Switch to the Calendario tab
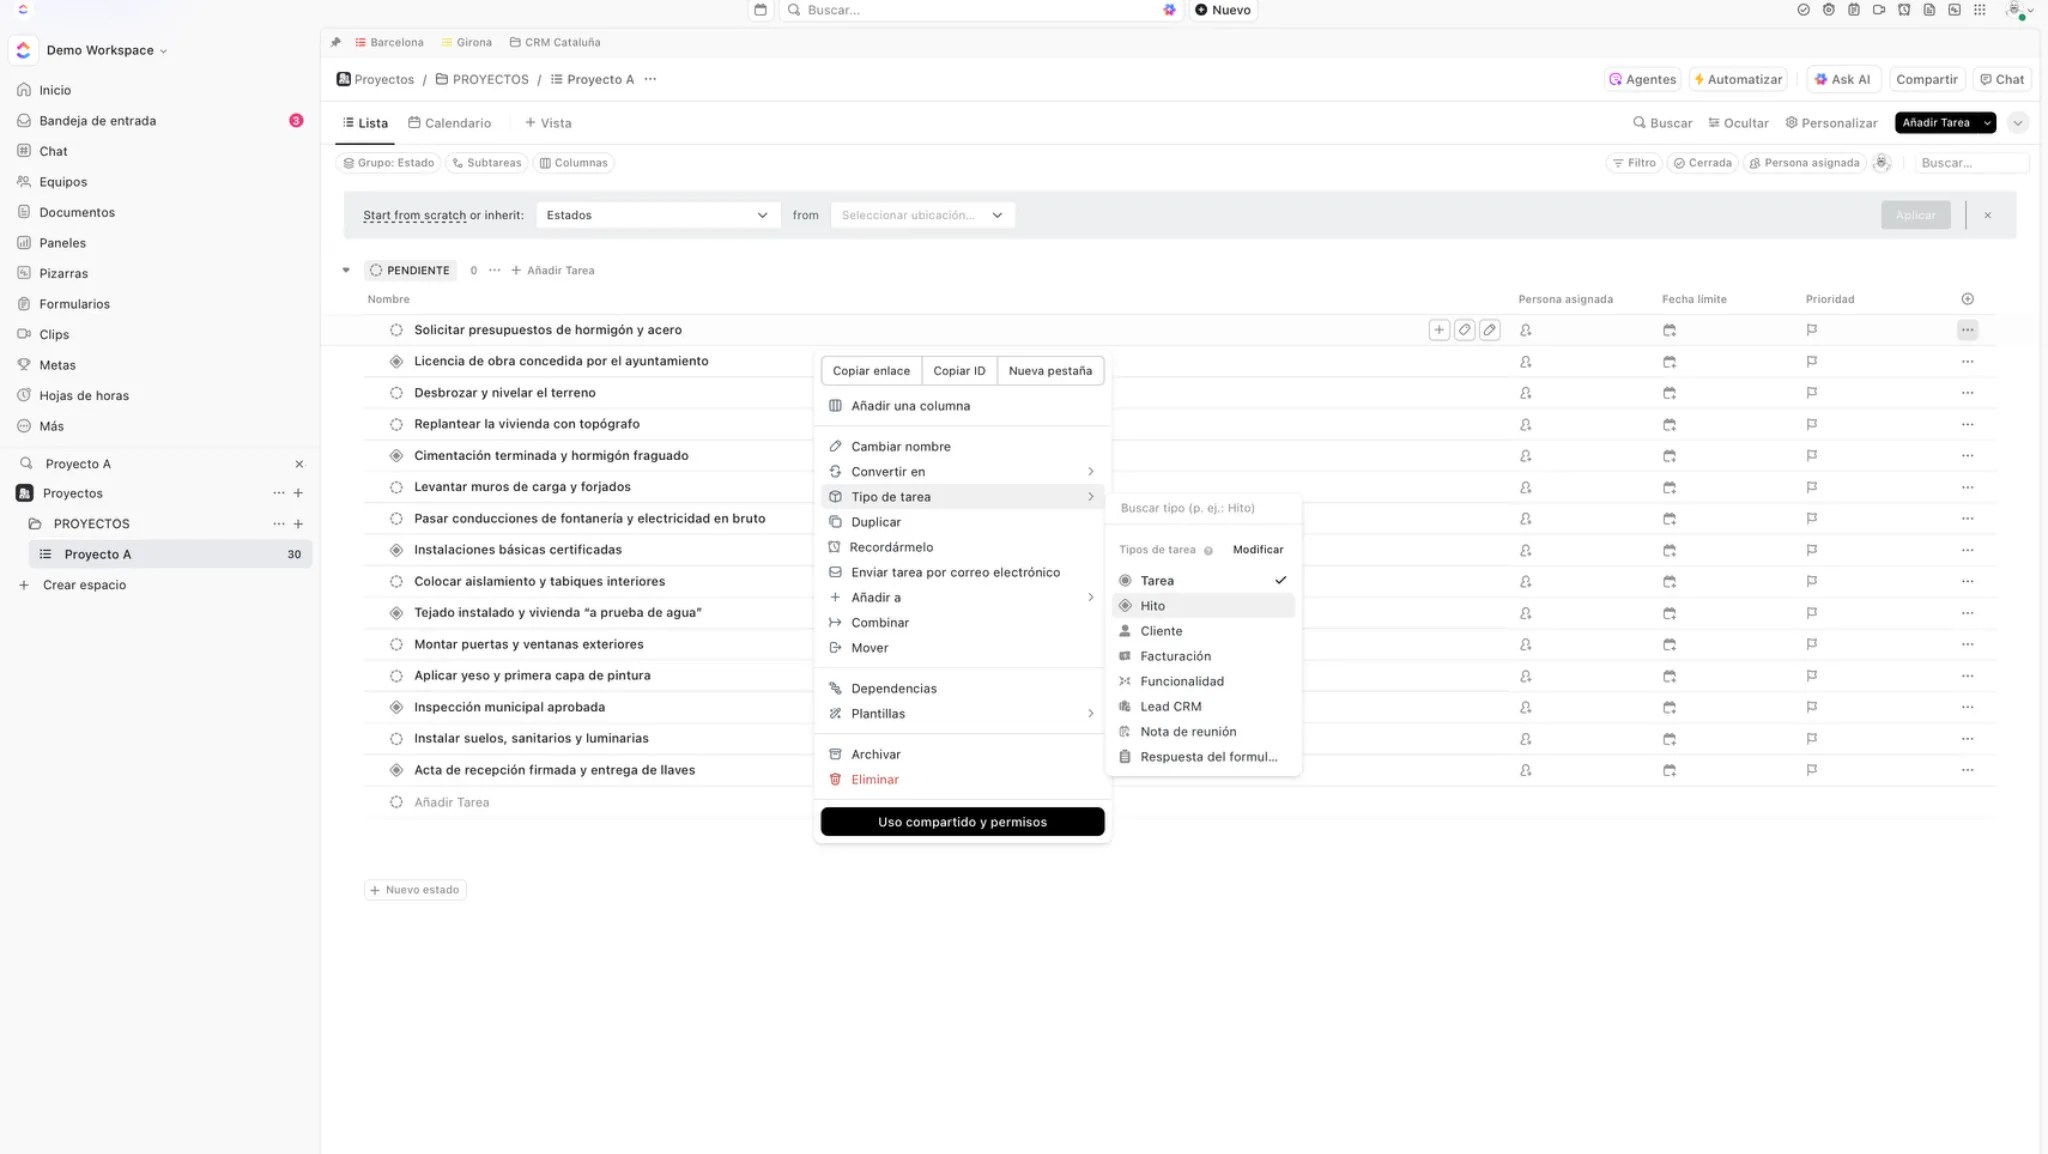Viewport: 2048px width, 1154px height. pyautogui.click(x=450, y=122)
